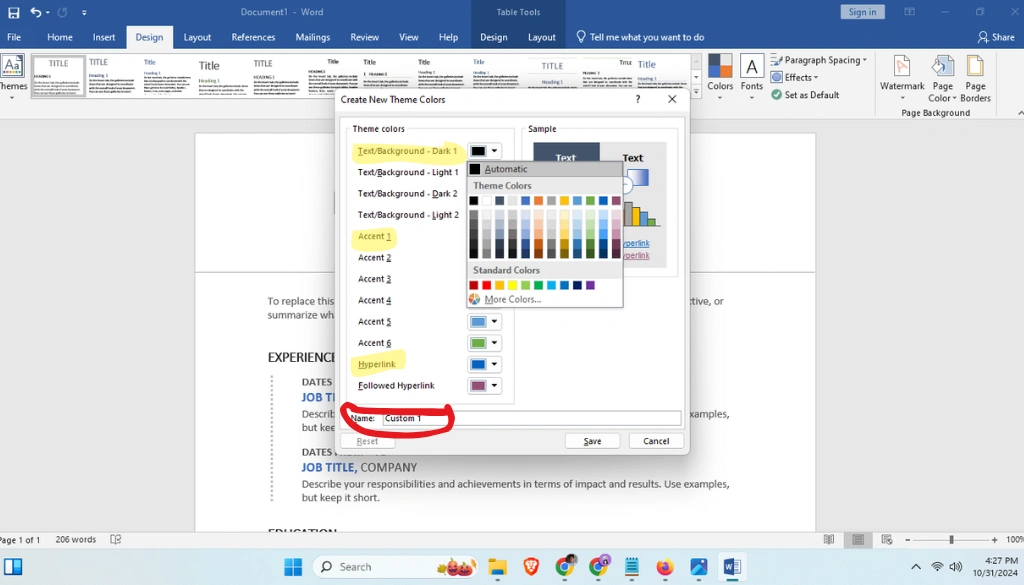Open the Colors theme button
The width and height of the screenshot is (1024, 585).
click(720, 78)
